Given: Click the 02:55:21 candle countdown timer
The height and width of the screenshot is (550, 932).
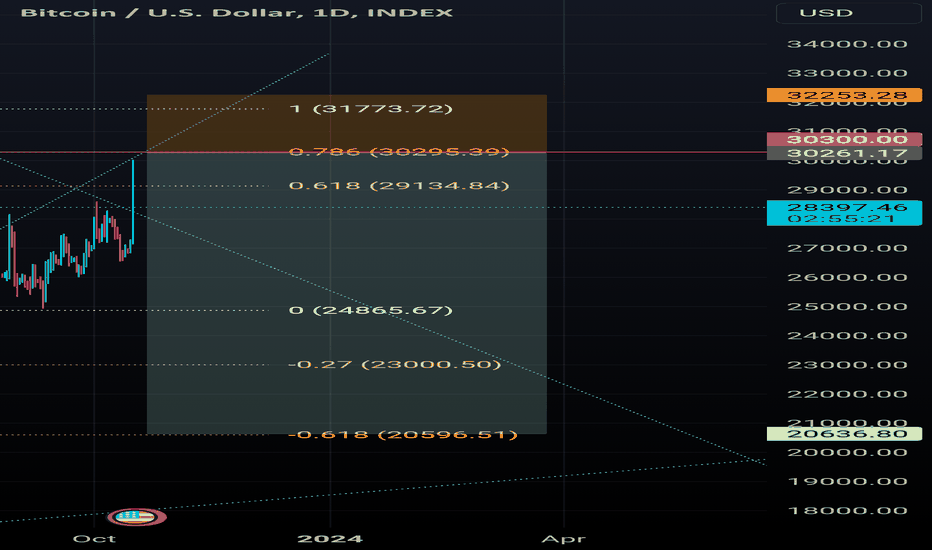Looking at the screenshot, I should (x=841, y=219).
